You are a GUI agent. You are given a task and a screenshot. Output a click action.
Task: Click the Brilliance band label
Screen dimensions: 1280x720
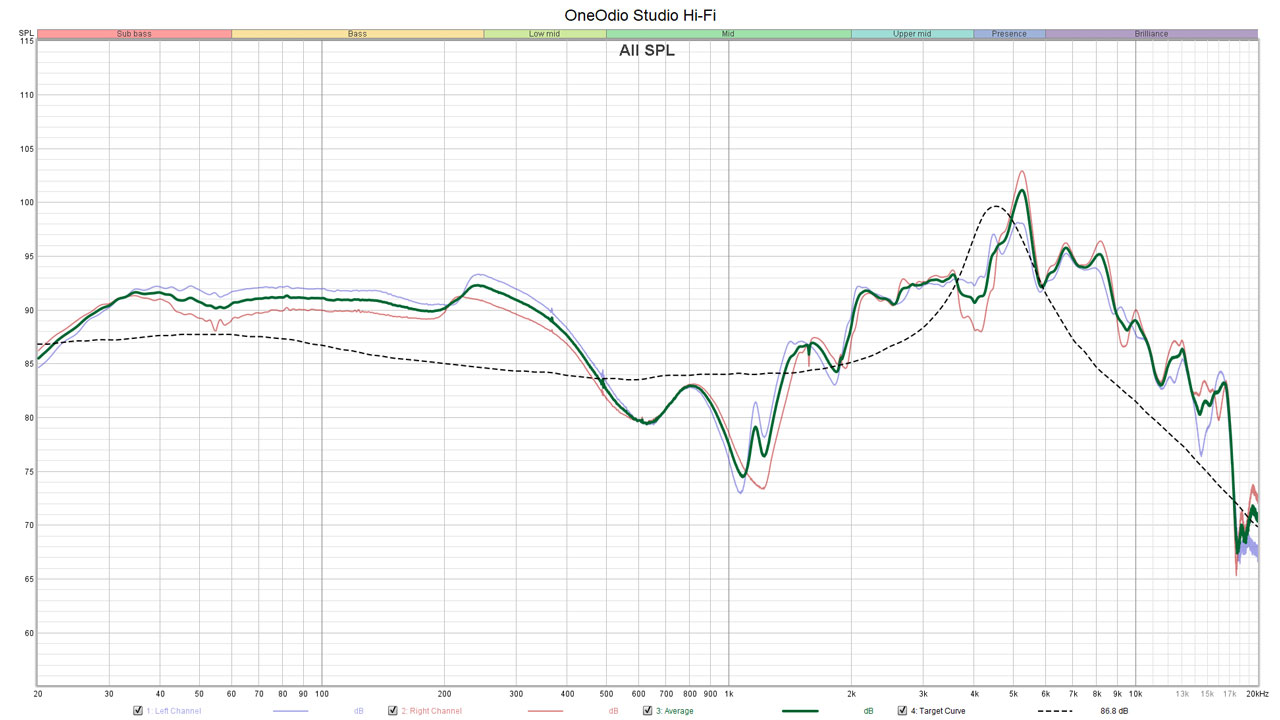1150,34
